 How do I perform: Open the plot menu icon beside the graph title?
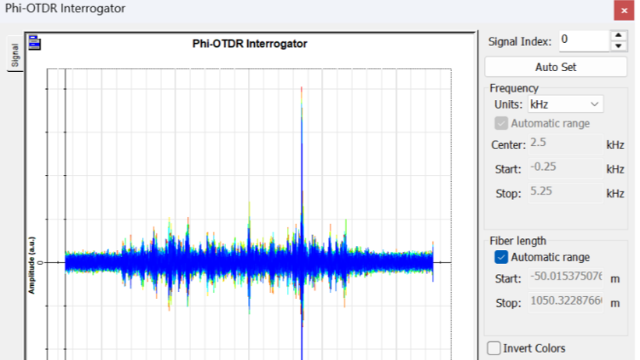35,43
